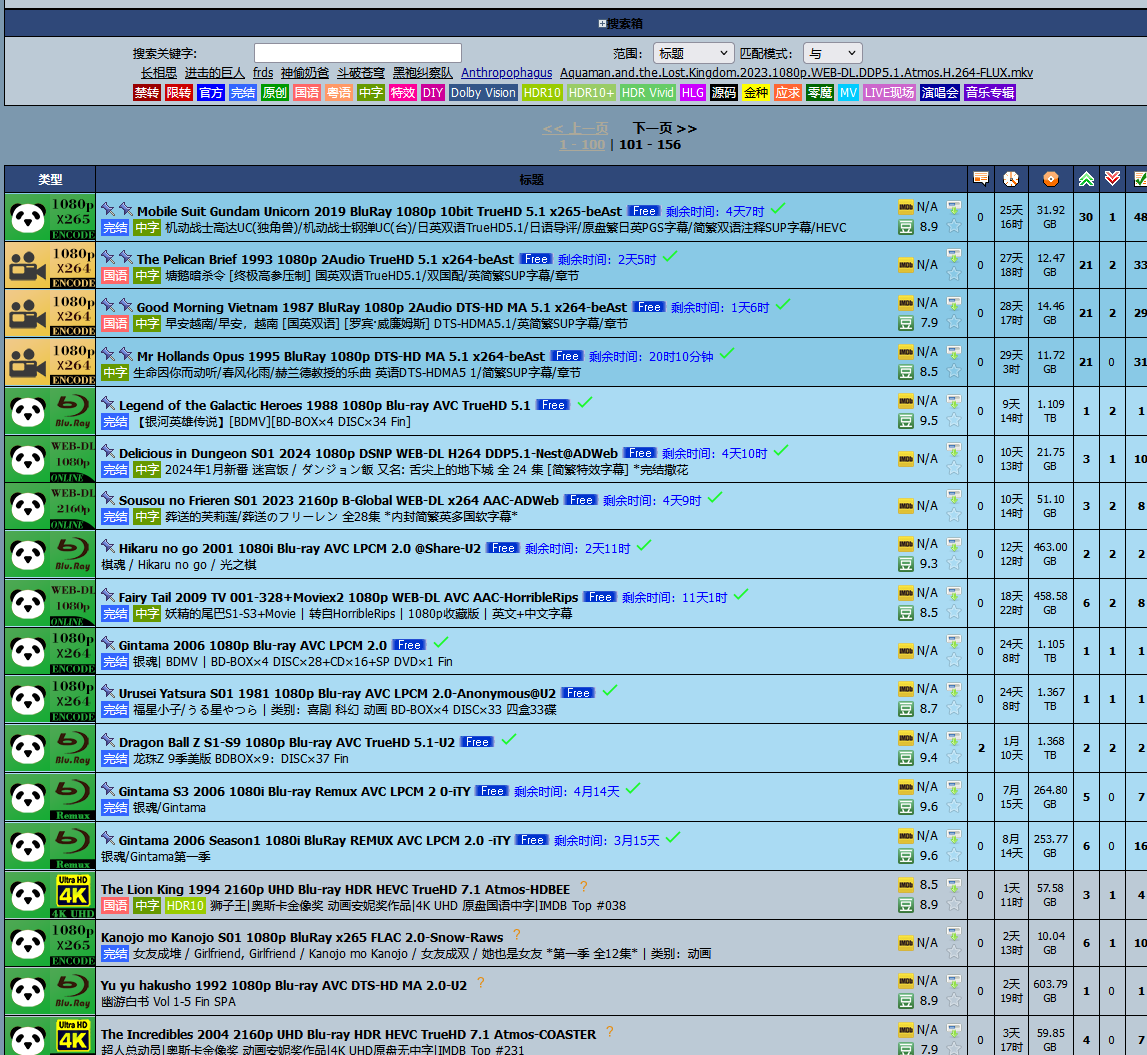Toggle bookmark star for Good Morning Vietnam

coord(954,323)
